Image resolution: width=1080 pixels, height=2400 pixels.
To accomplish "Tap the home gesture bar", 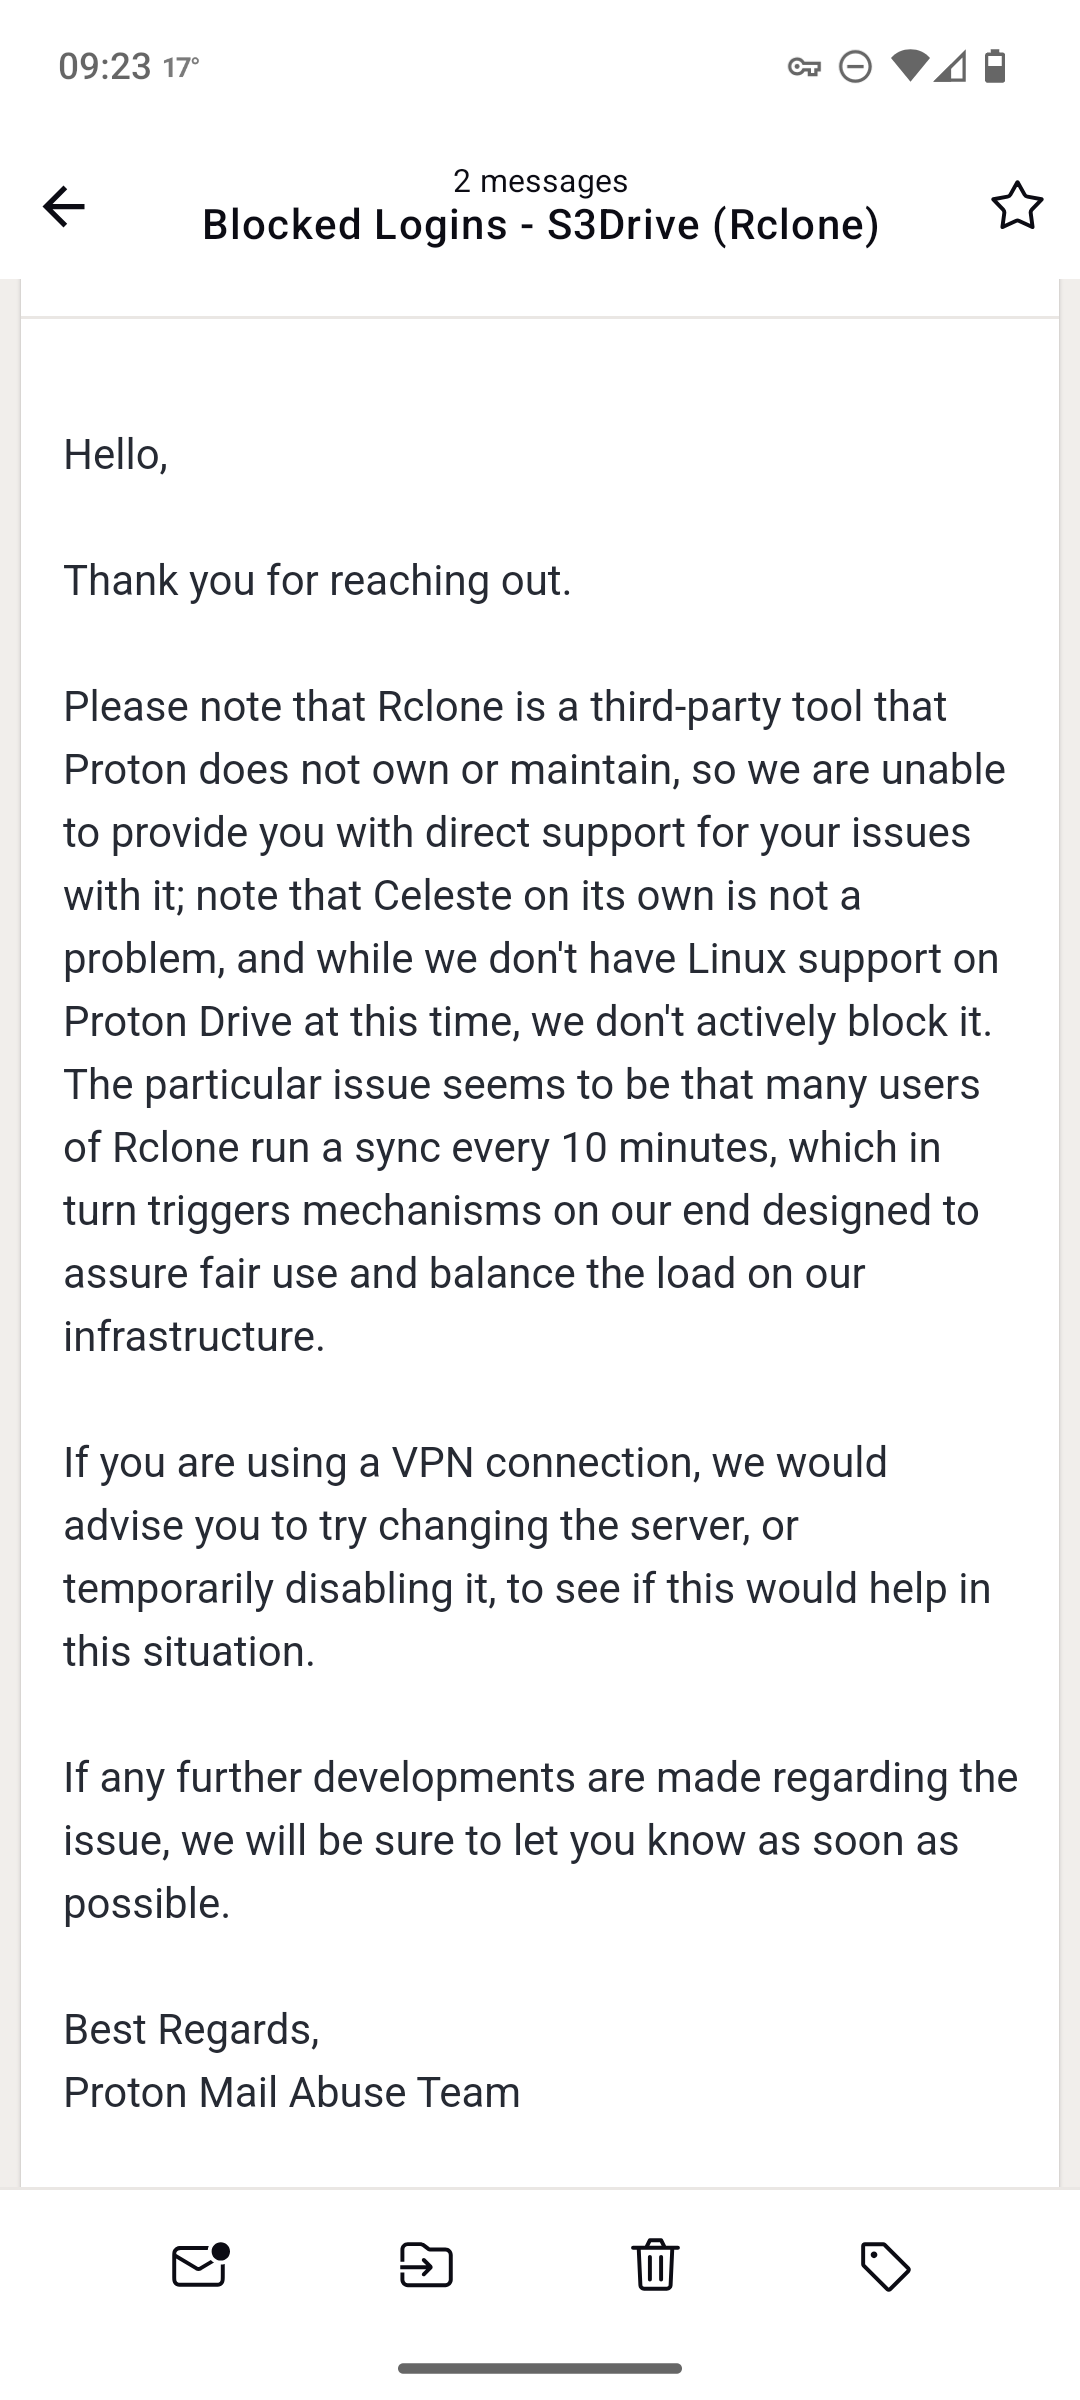I will coord(540,2368).
